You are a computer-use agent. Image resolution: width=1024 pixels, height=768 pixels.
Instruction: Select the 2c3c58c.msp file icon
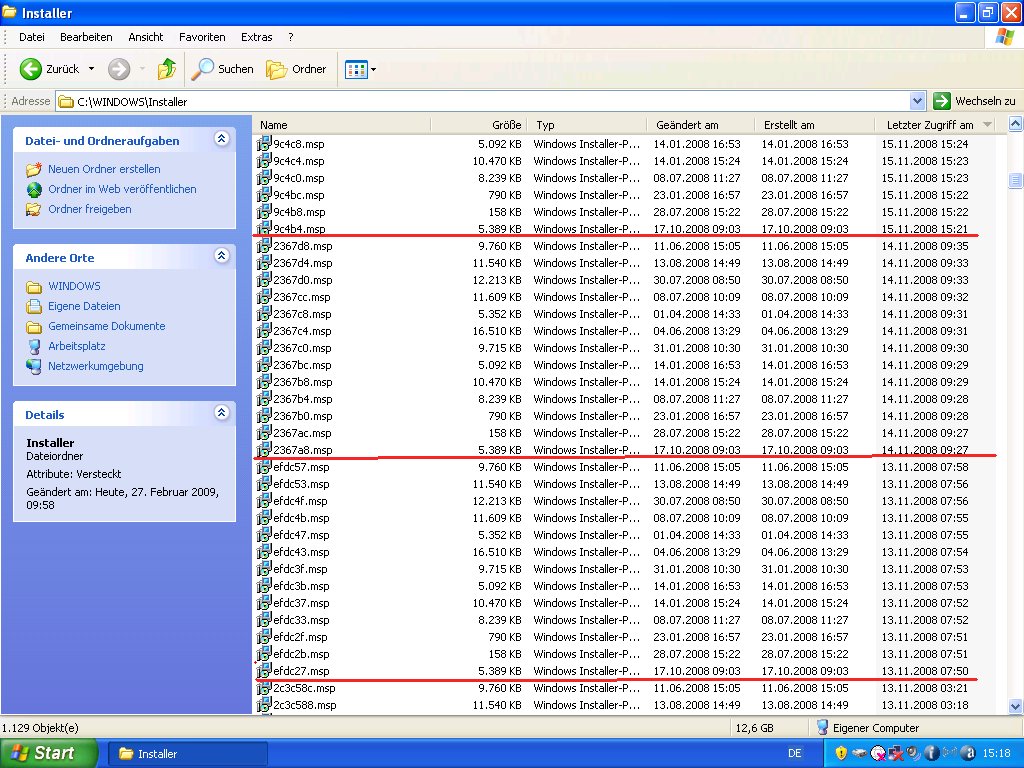point(264,688)
